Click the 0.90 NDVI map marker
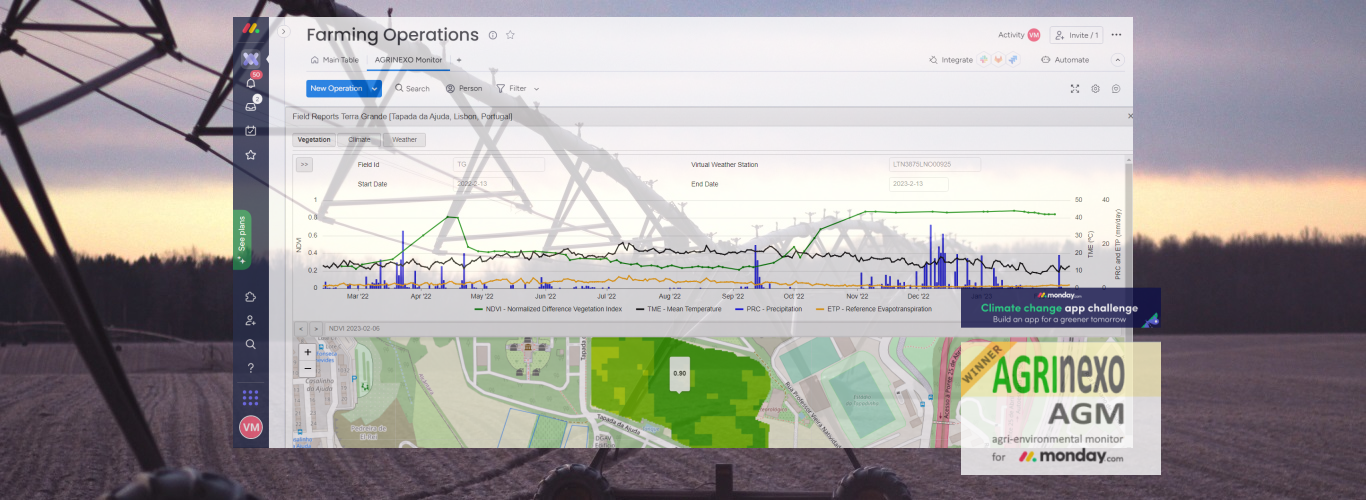The image size is (1366, 500). [680, 373]
